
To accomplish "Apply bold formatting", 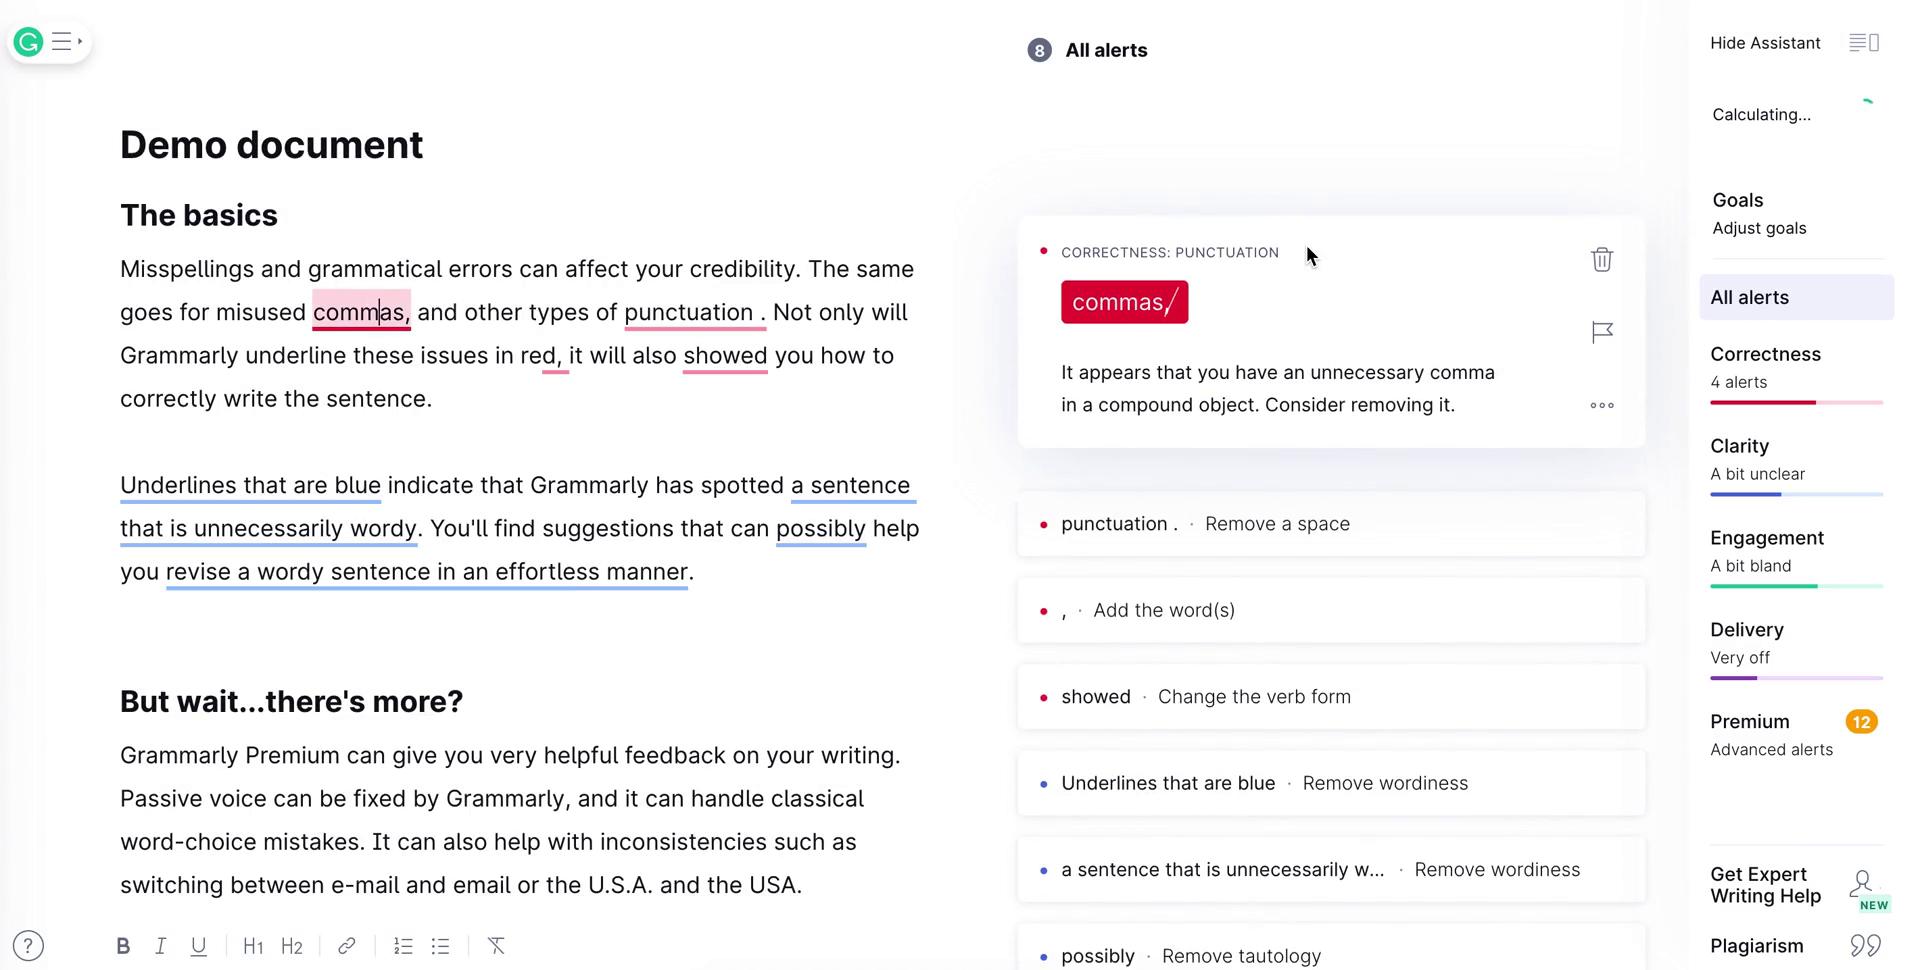I will (123, 946).
